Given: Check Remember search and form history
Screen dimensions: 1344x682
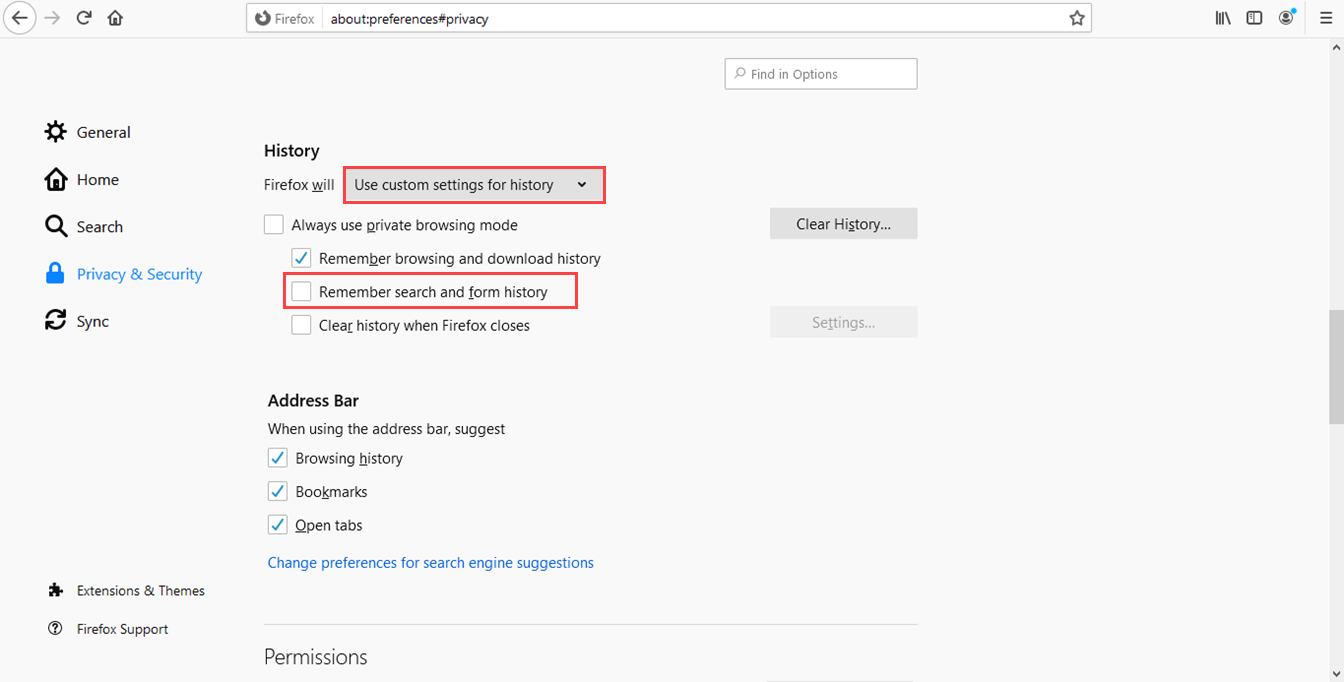Looking at the screenshot, I should 301,292.
